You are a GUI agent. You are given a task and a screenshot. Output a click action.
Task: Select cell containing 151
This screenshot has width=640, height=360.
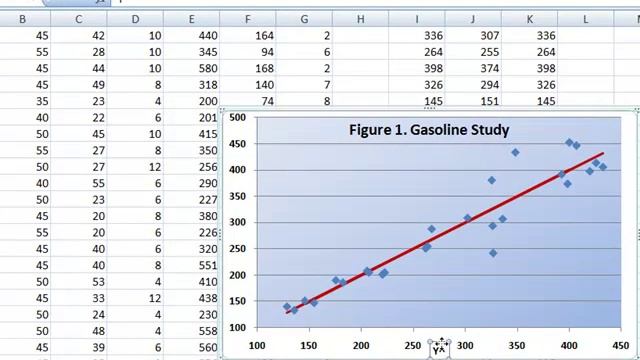coord(473,100)
